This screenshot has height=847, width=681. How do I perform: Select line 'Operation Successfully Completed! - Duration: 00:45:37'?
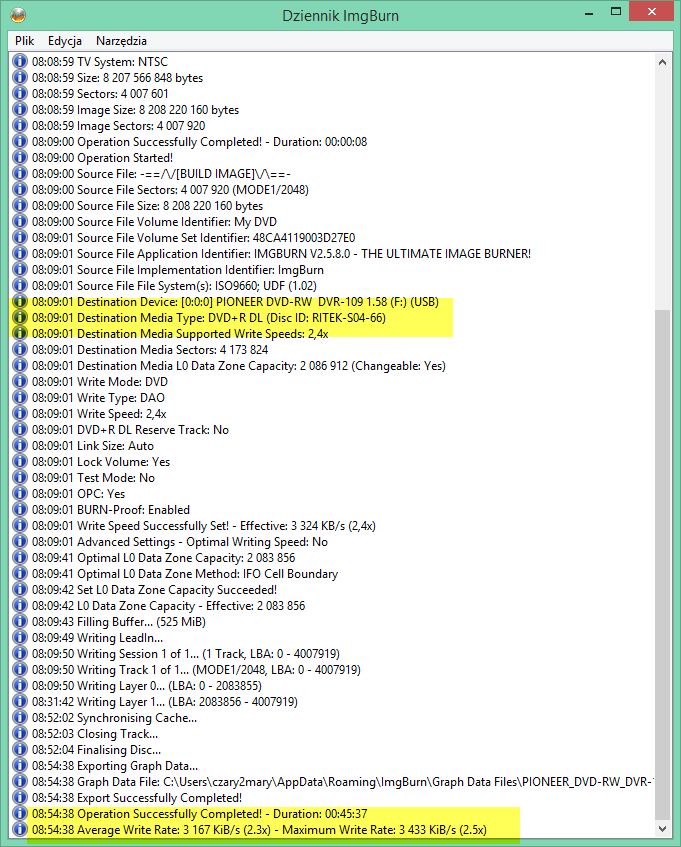point(199,814)
